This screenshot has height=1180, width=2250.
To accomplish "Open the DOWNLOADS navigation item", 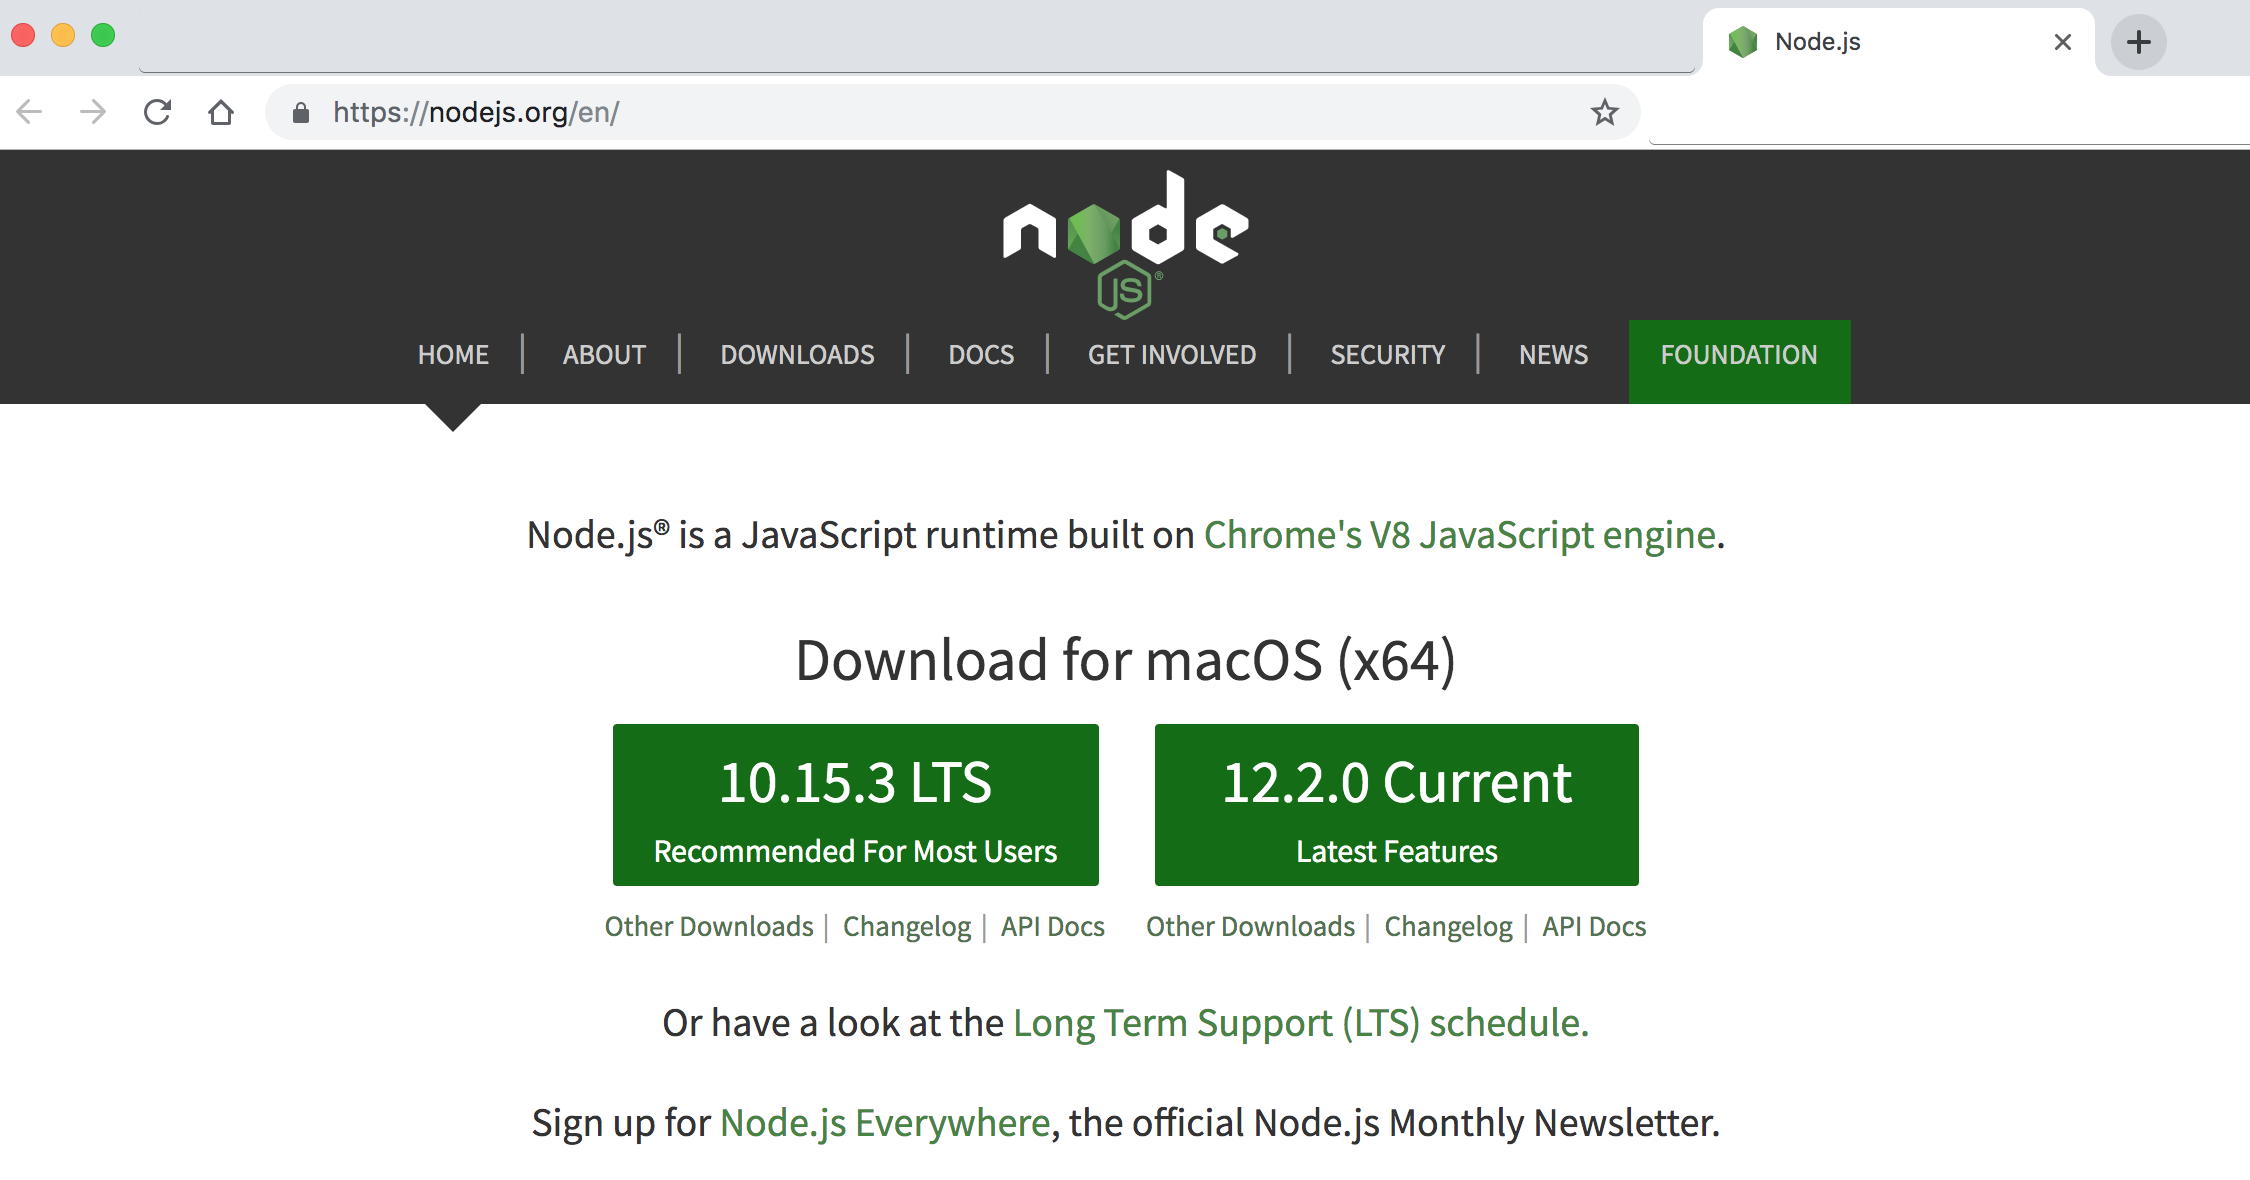I will [x=797, y=355].
